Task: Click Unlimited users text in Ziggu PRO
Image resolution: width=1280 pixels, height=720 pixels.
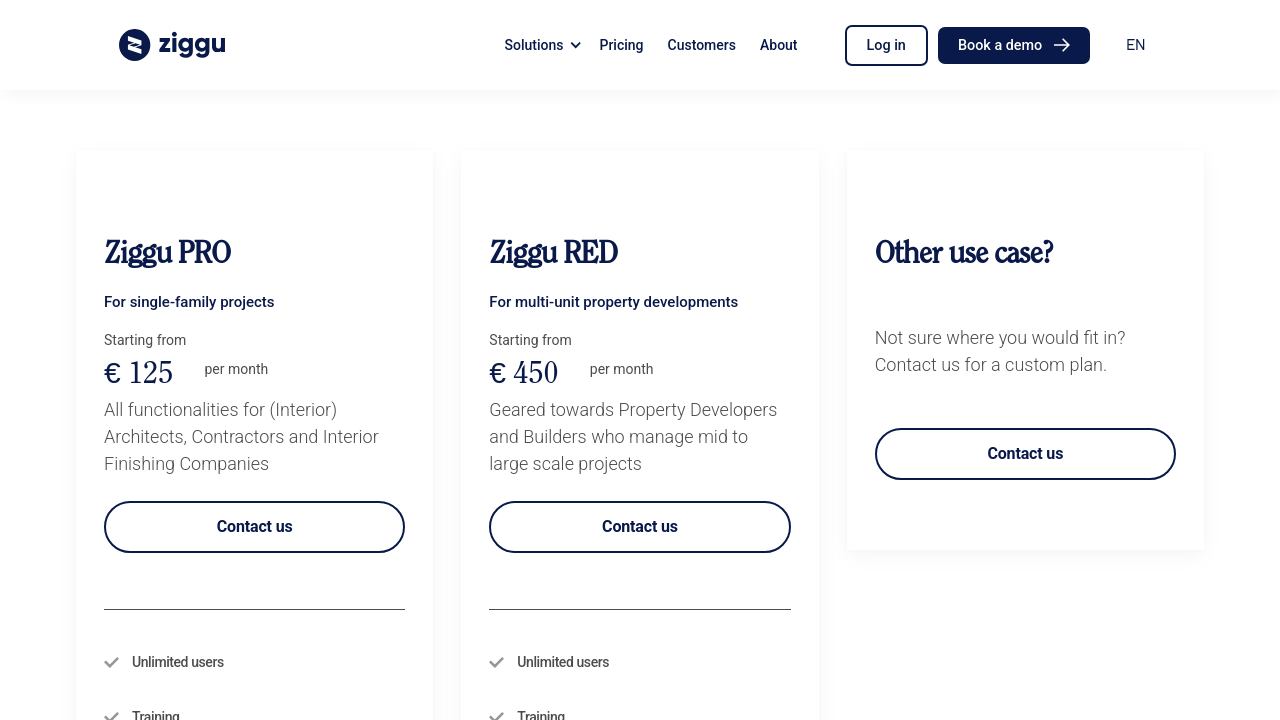Action: click(x=178, y=662)
